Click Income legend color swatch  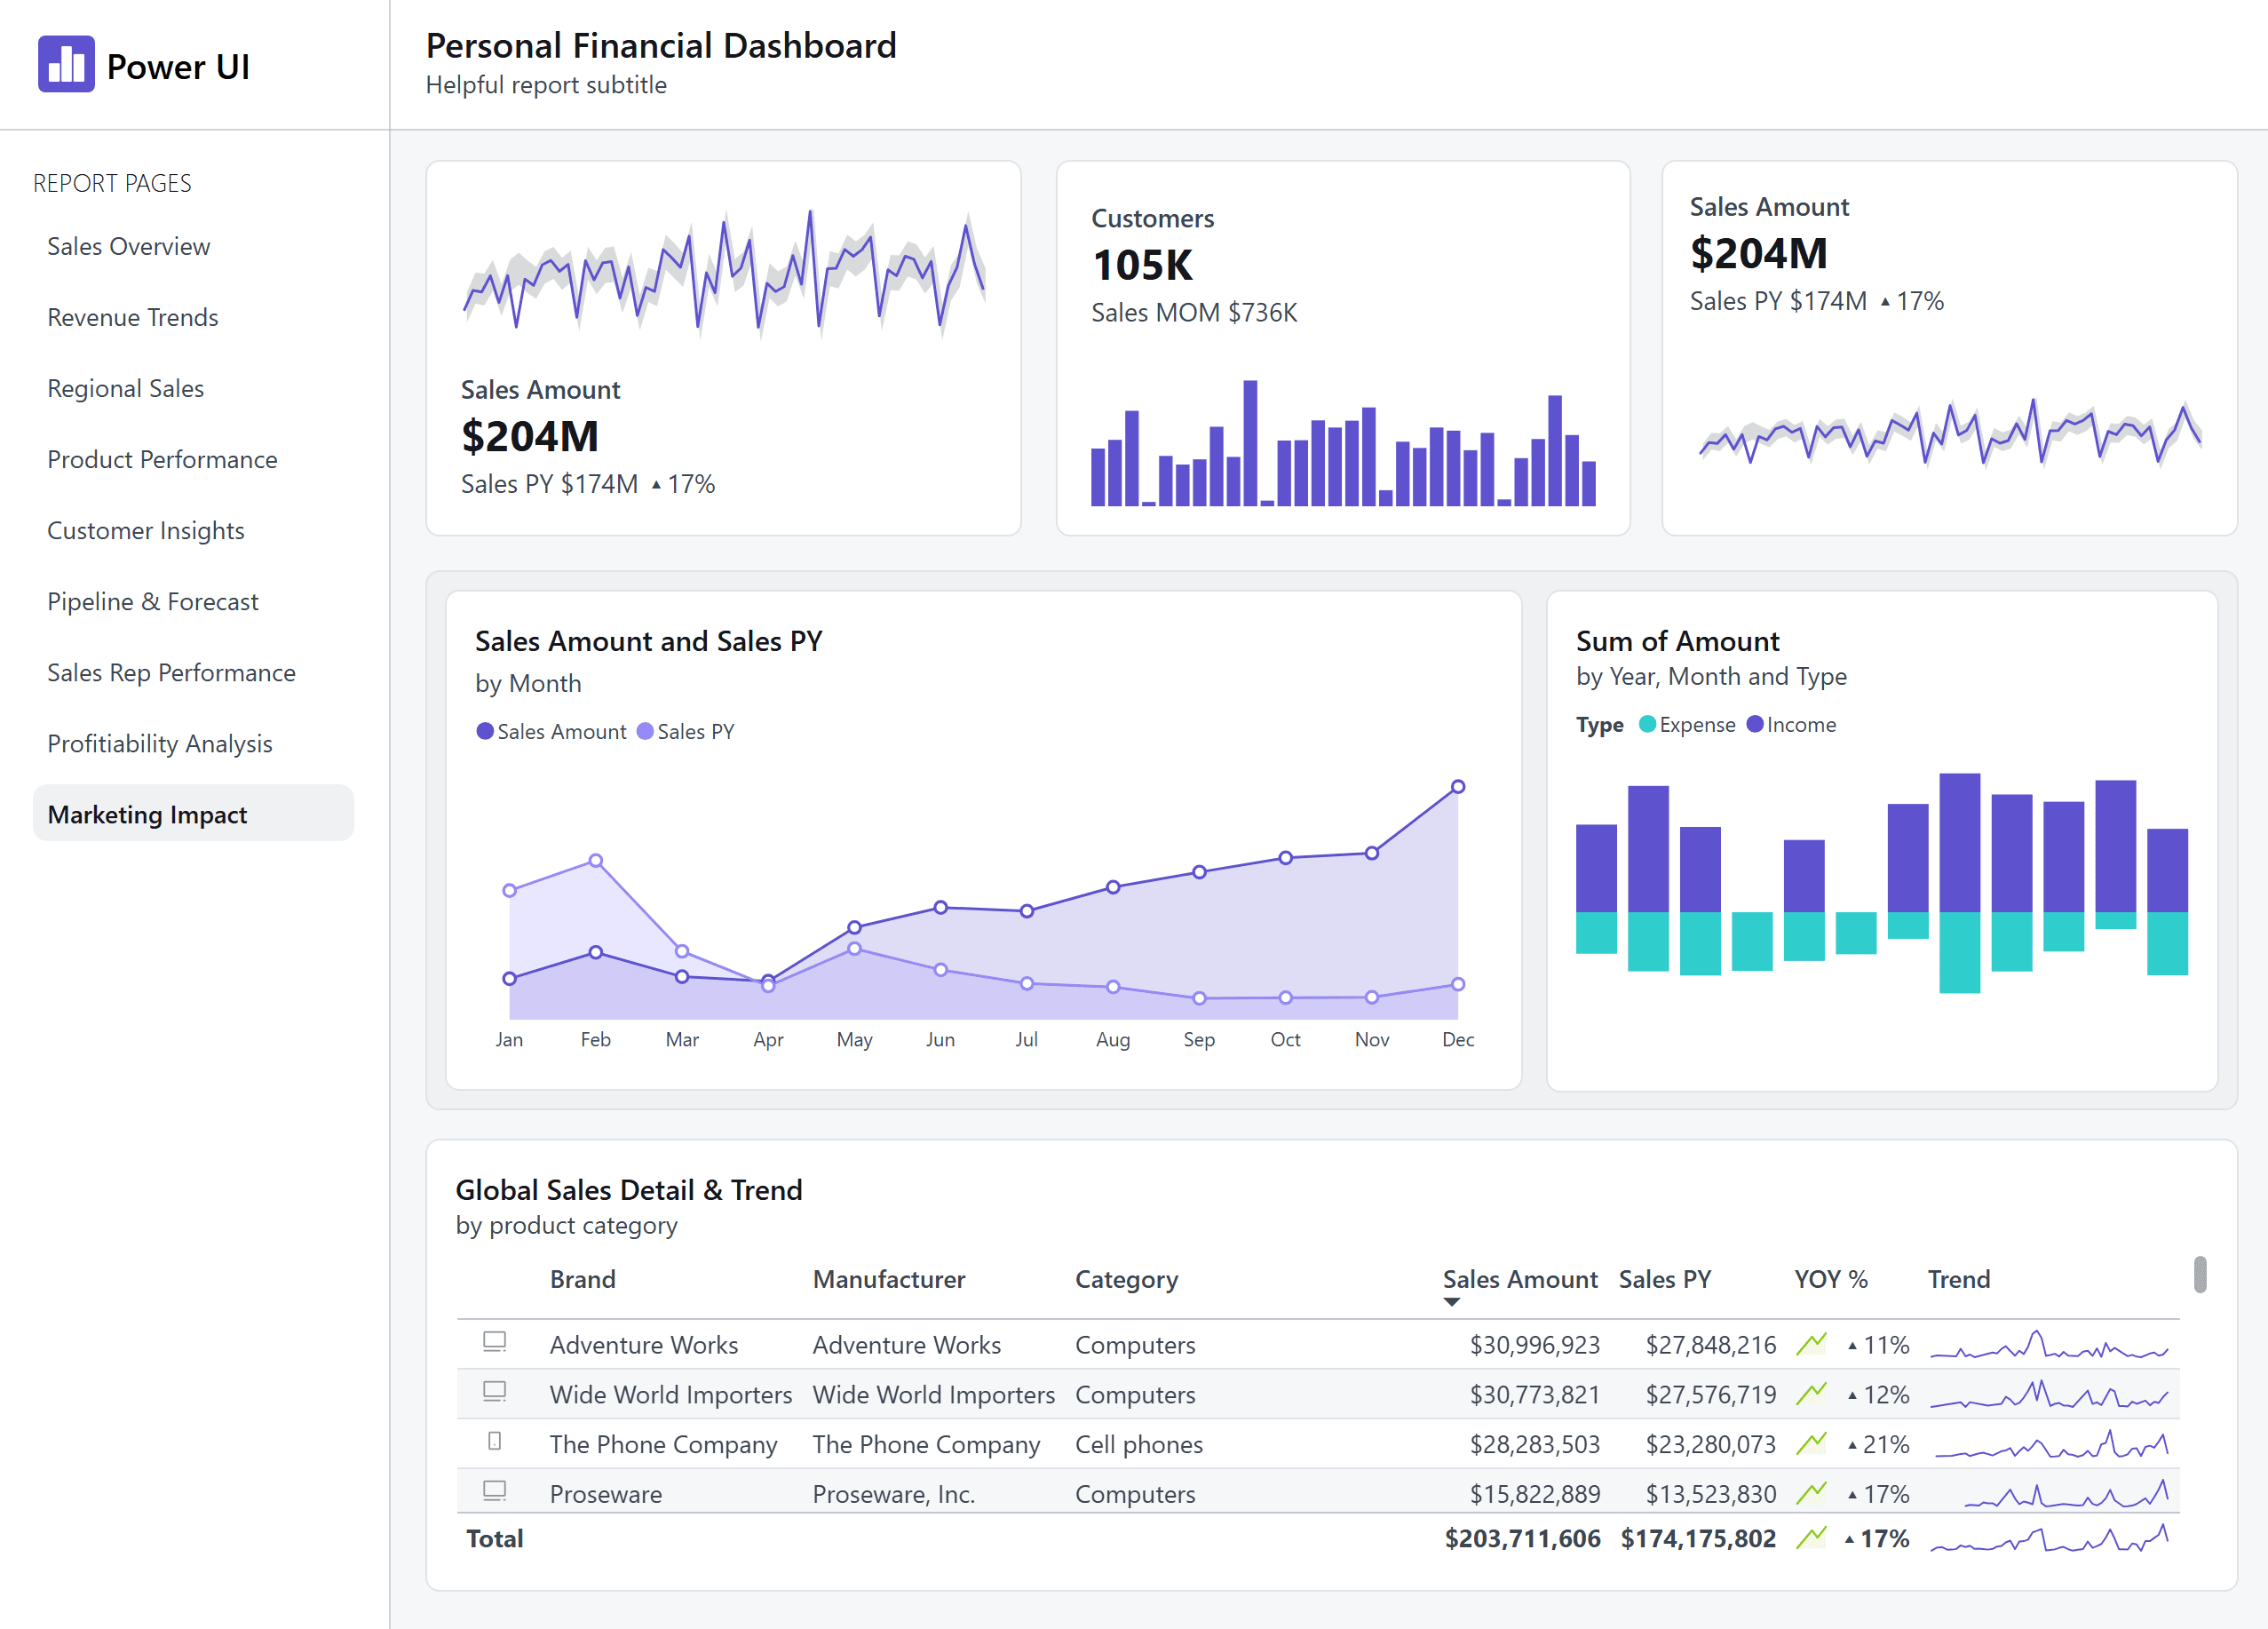pos(1754,724)
